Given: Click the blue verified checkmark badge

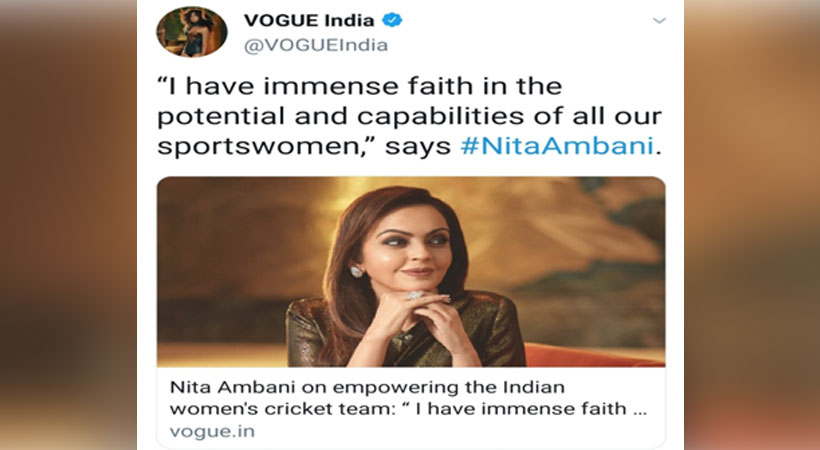Looking at the screenshot, I should click(392, 20).
